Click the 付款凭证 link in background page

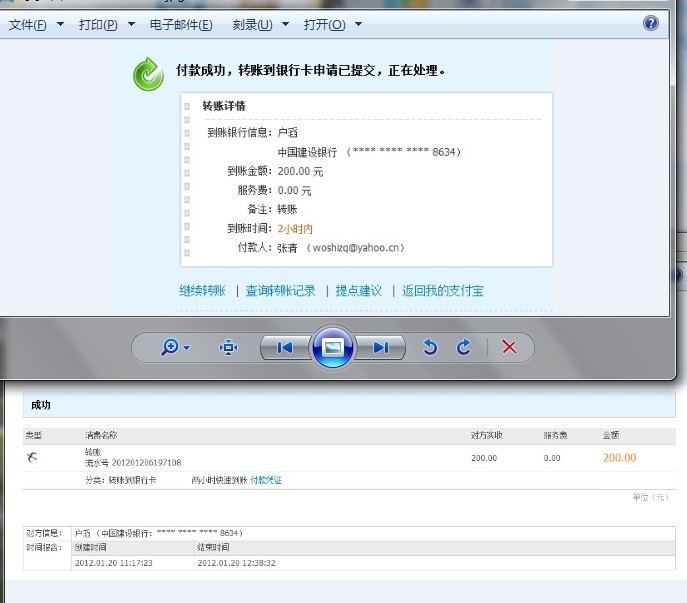[x=266, y=480]
